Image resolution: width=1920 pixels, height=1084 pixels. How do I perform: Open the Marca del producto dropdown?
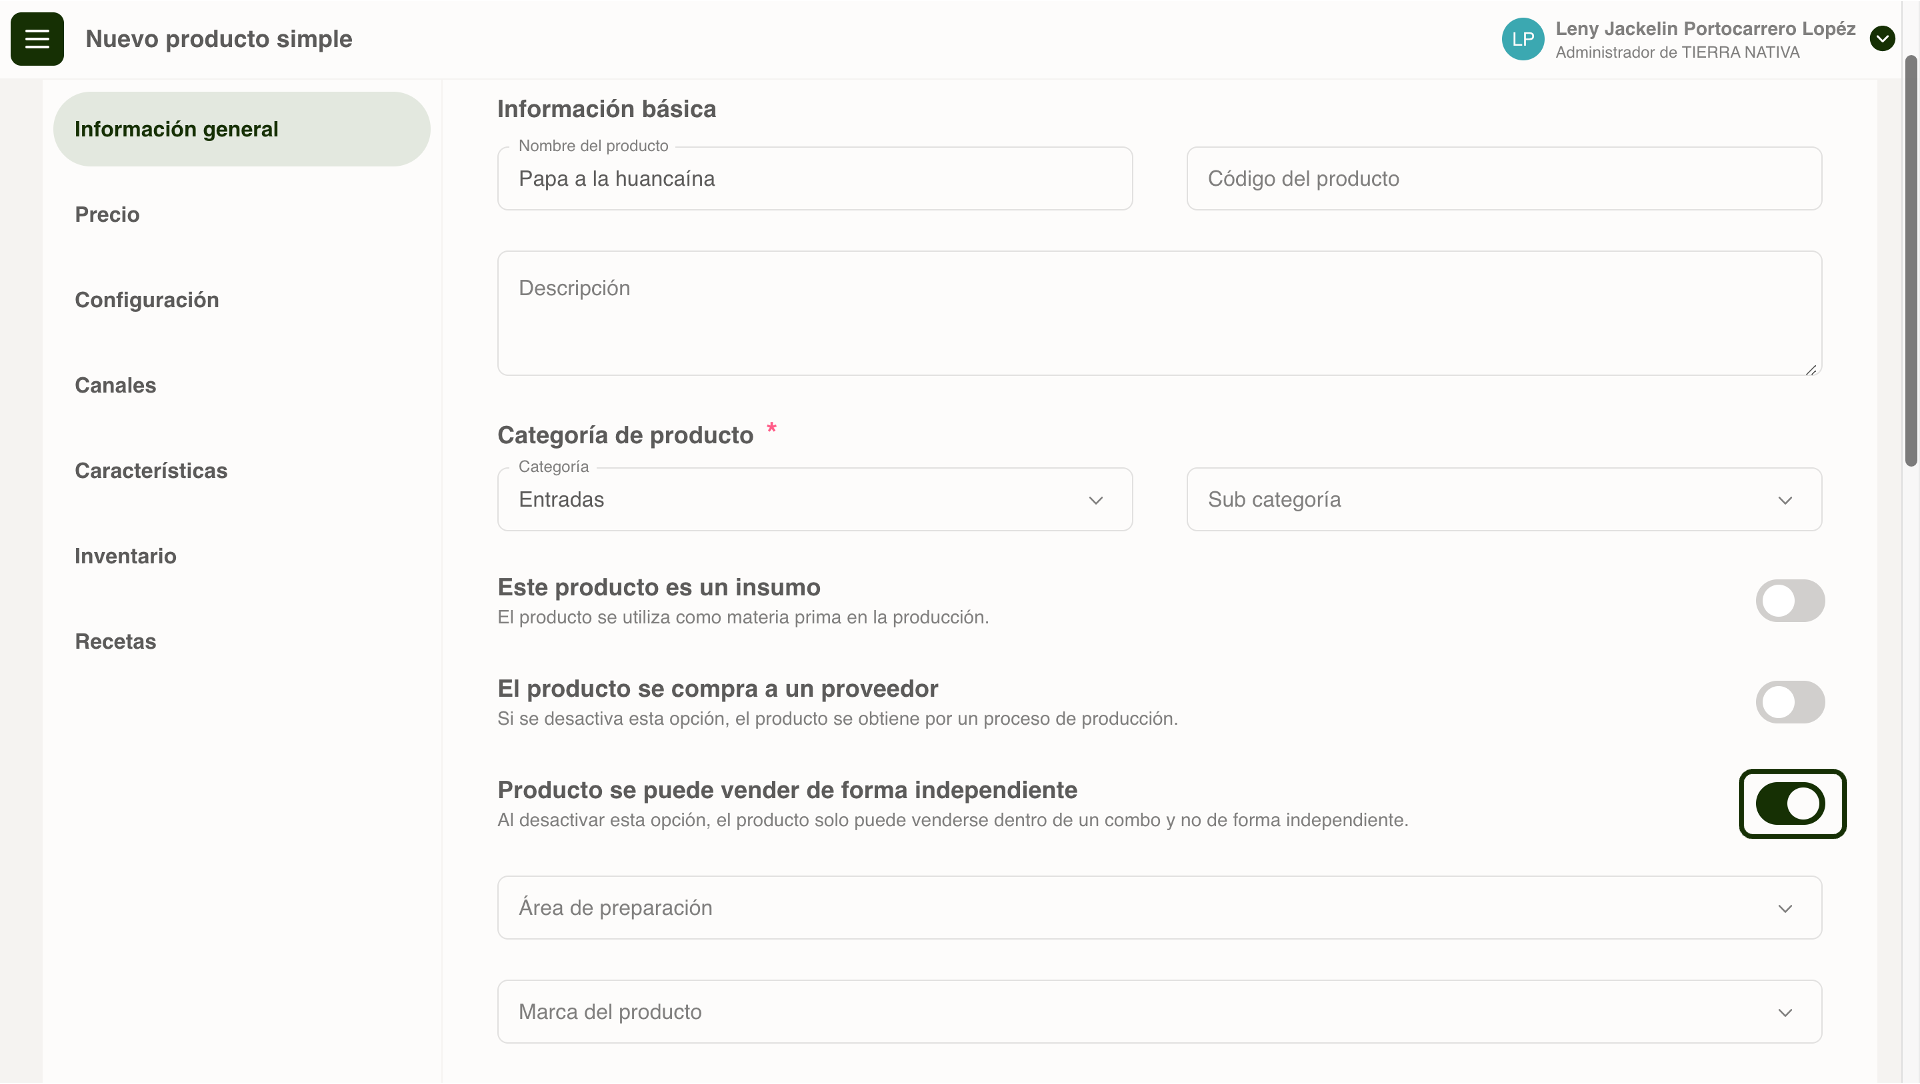click(x=1159, y=1012)
